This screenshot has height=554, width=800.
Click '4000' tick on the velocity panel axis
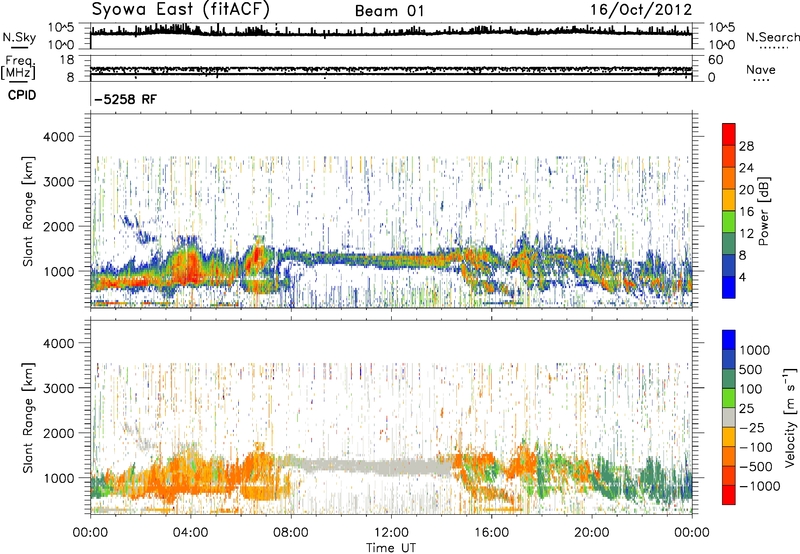[59, 343]
